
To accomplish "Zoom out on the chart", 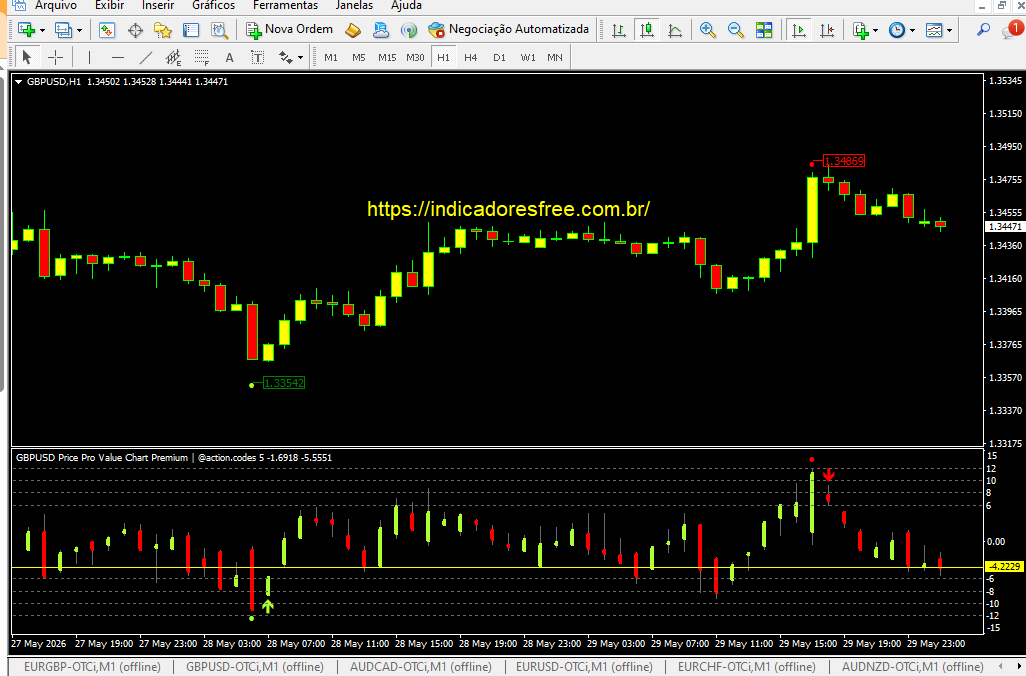I will [735, 30].
